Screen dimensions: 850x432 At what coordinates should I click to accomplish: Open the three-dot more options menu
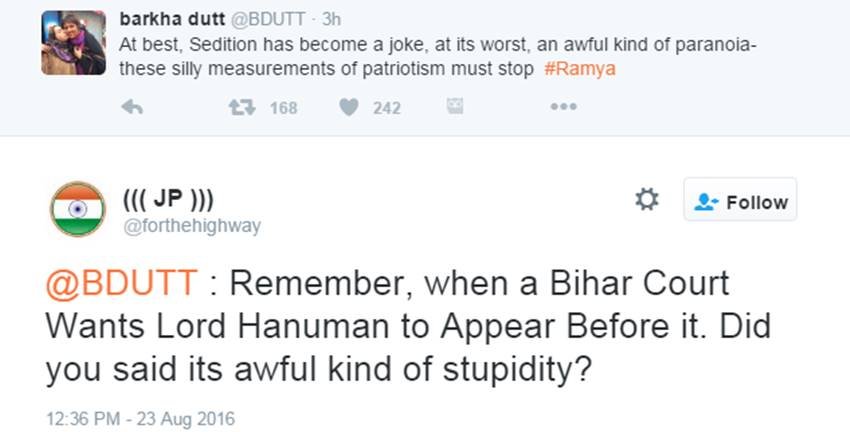(563, 107)
